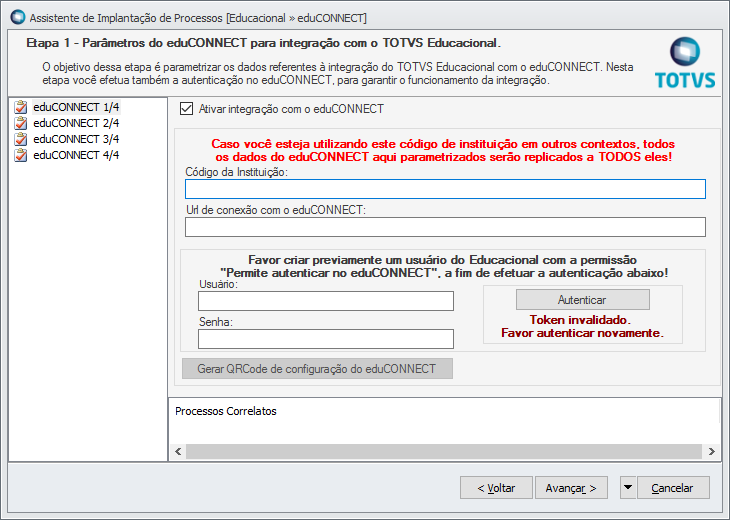Click the eduCONNECT 4/4 step icon
This screenshot has height=520, width=730.
(21, 155)
